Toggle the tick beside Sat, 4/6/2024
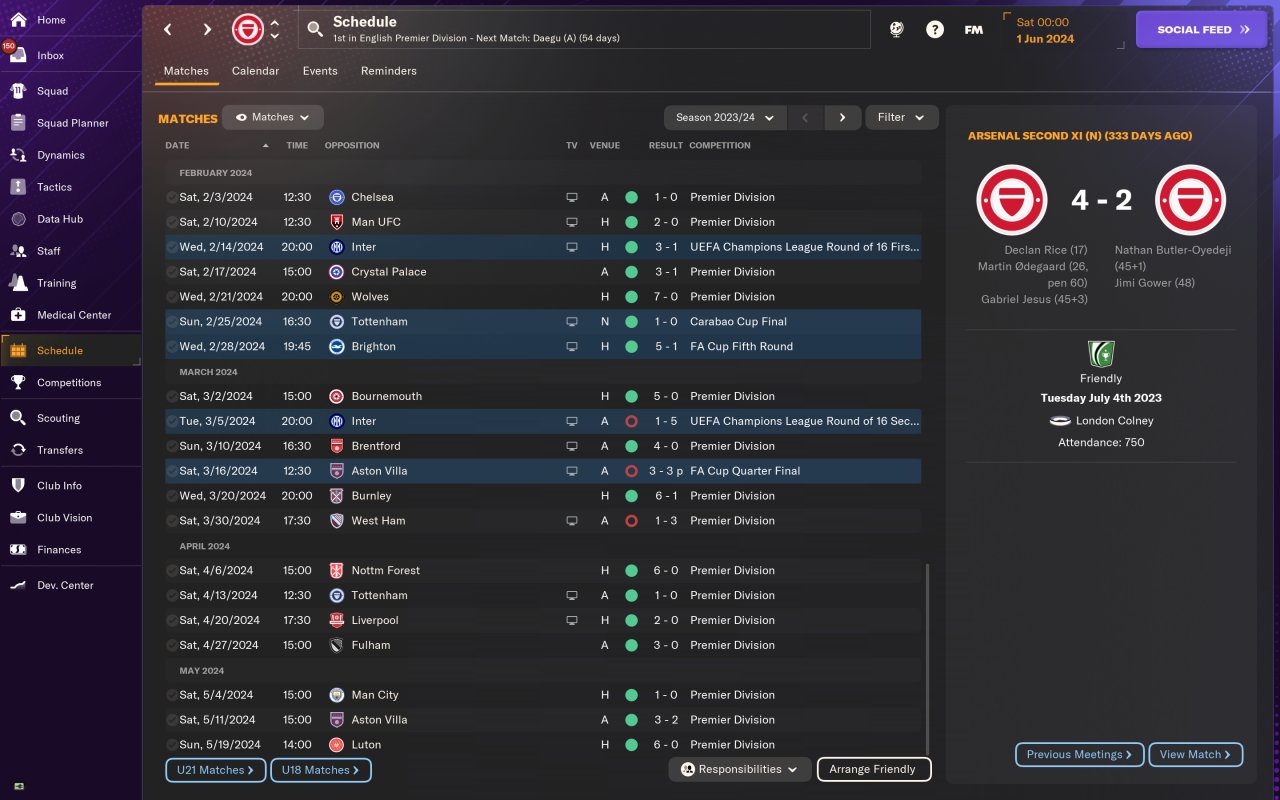Image resolution: width=1280 pixels, height=800 pixels. coord(172,570)
